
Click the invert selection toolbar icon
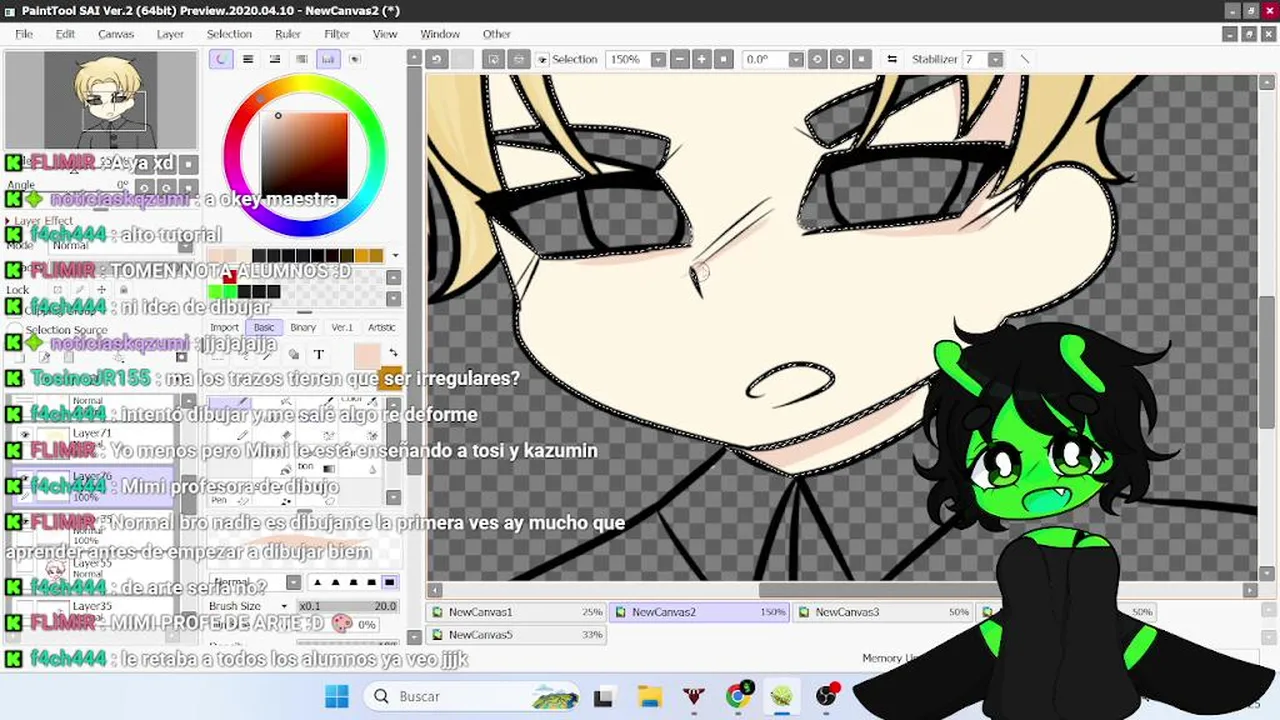point(518,59)
